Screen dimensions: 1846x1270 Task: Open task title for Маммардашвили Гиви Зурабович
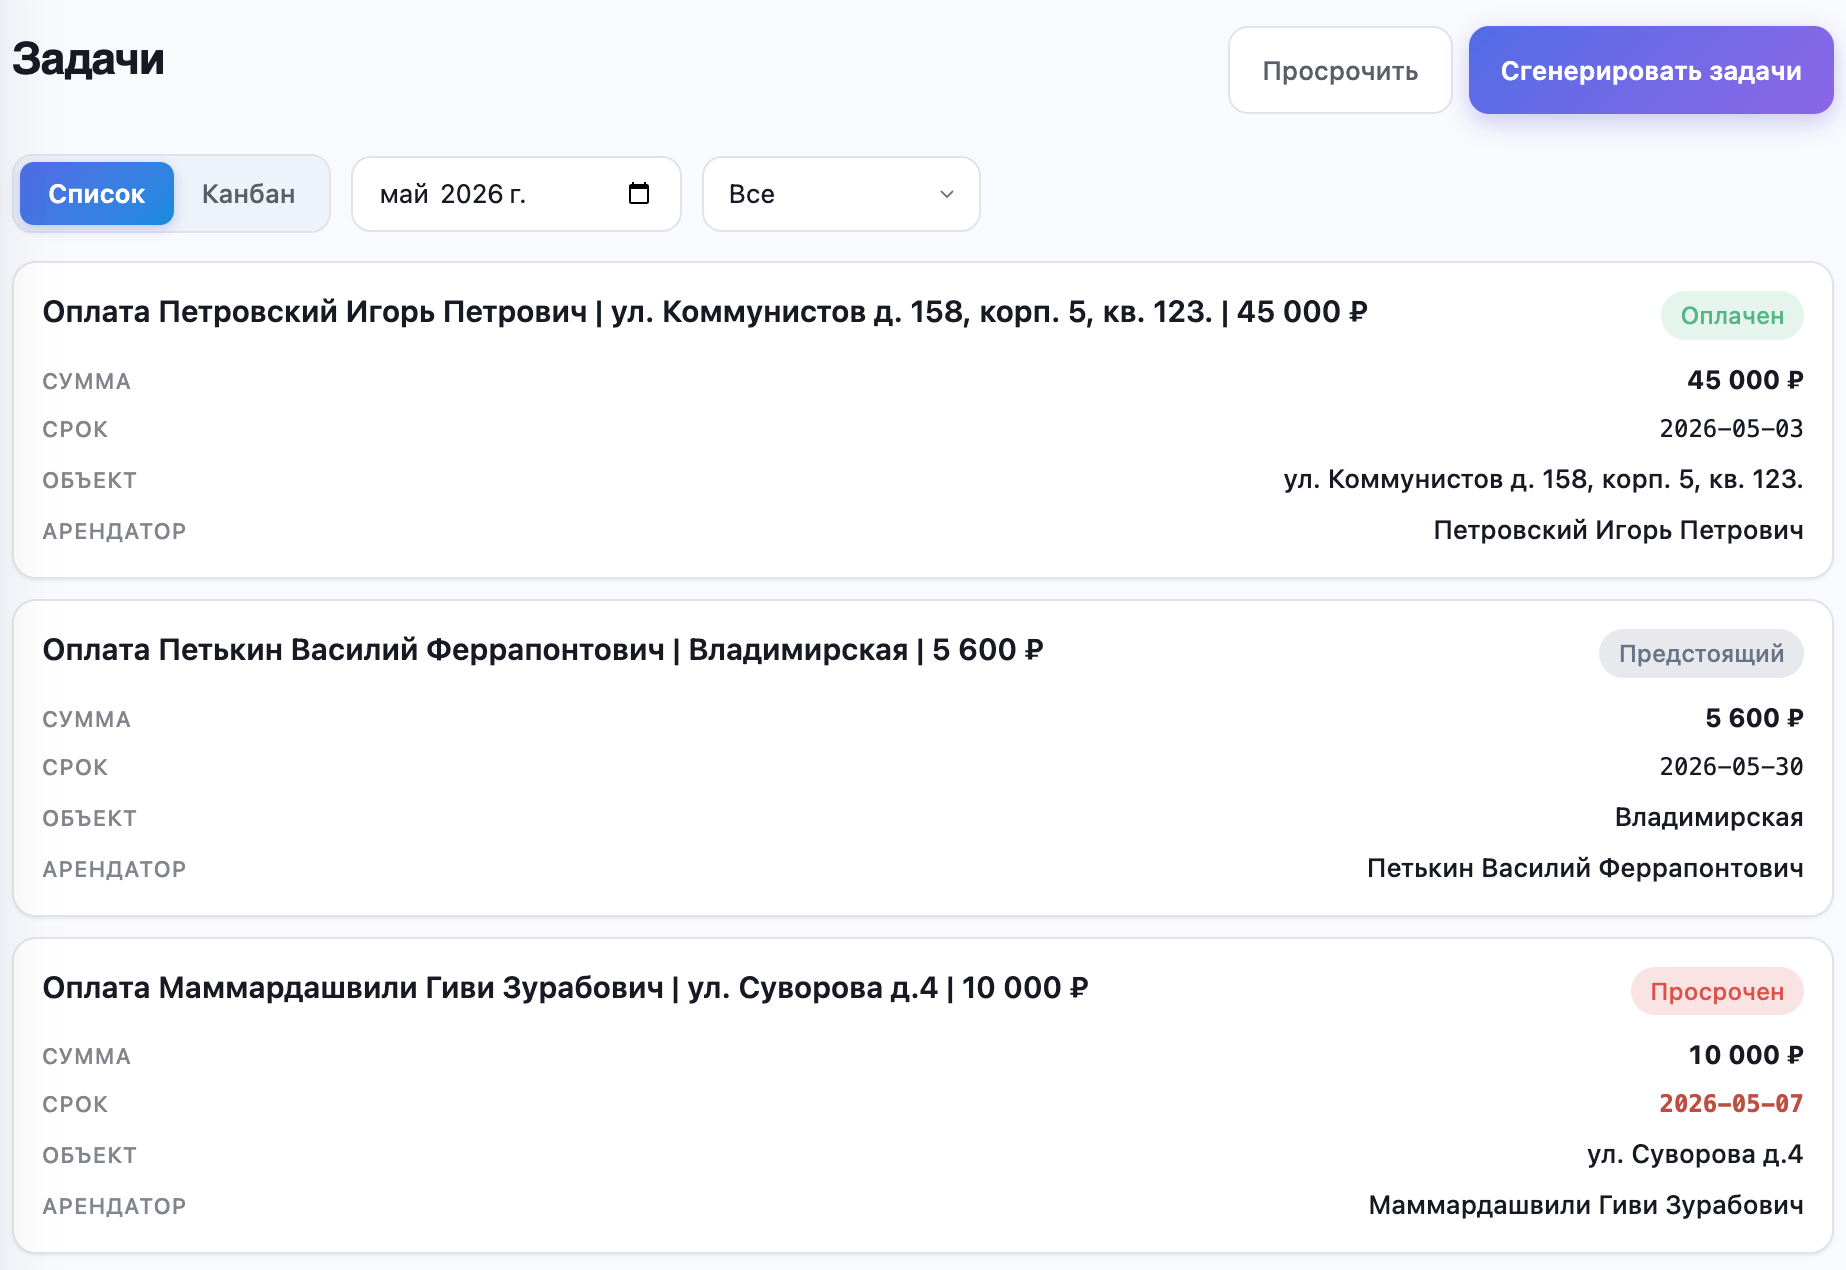tap(565, 988)
